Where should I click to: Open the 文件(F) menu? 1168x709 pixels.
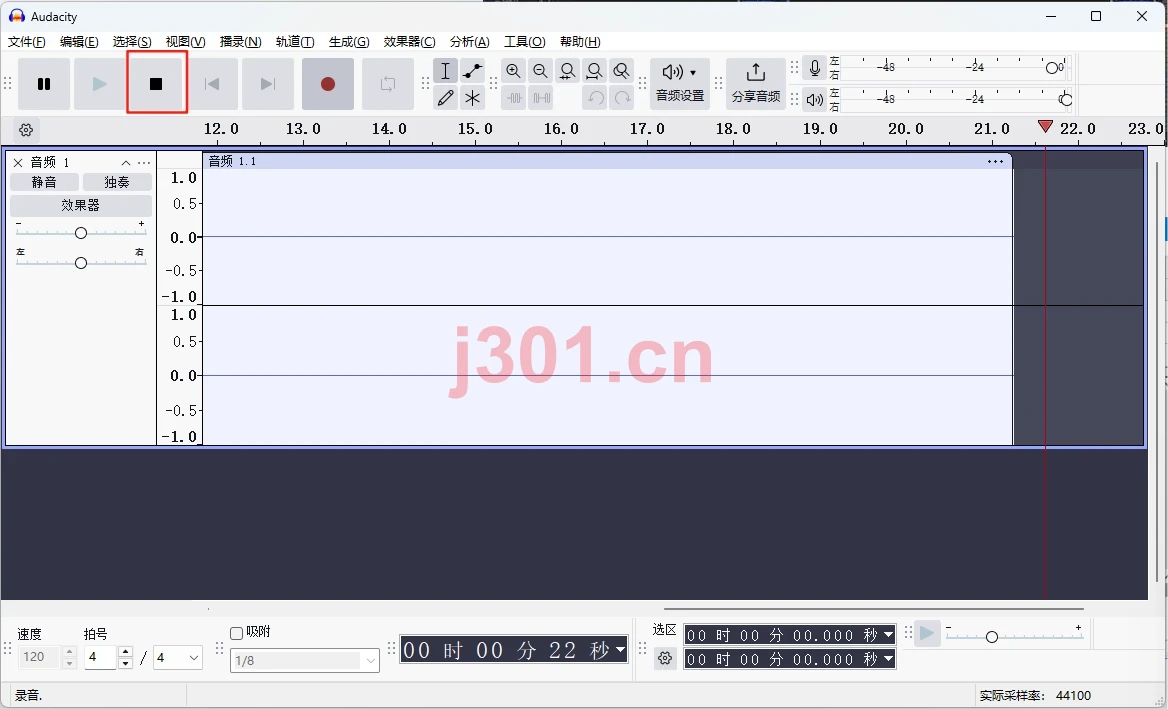coord(27,42)
